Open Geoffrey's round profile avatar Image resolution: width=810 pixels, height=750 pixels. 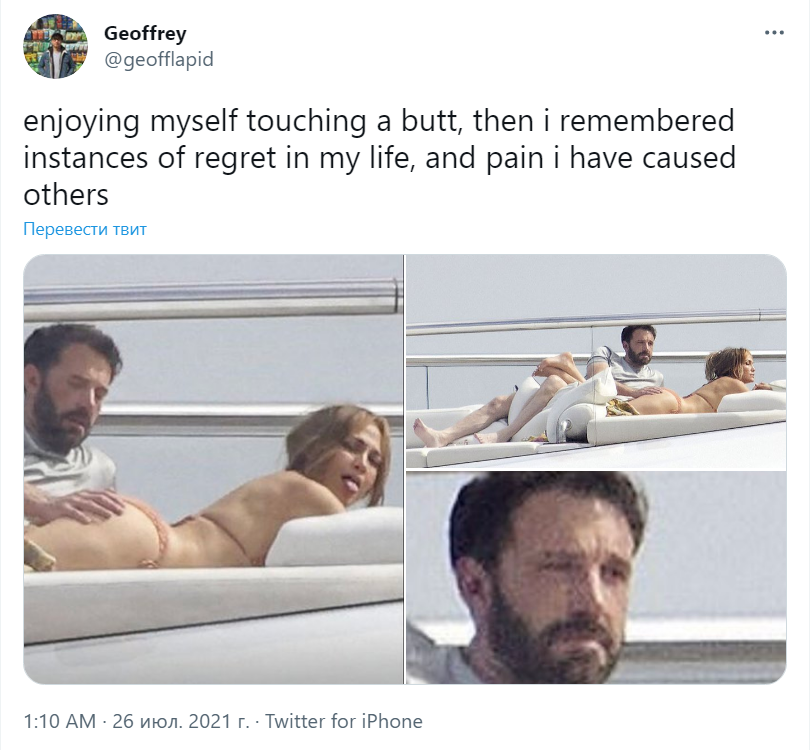click(x=55, y=46)
